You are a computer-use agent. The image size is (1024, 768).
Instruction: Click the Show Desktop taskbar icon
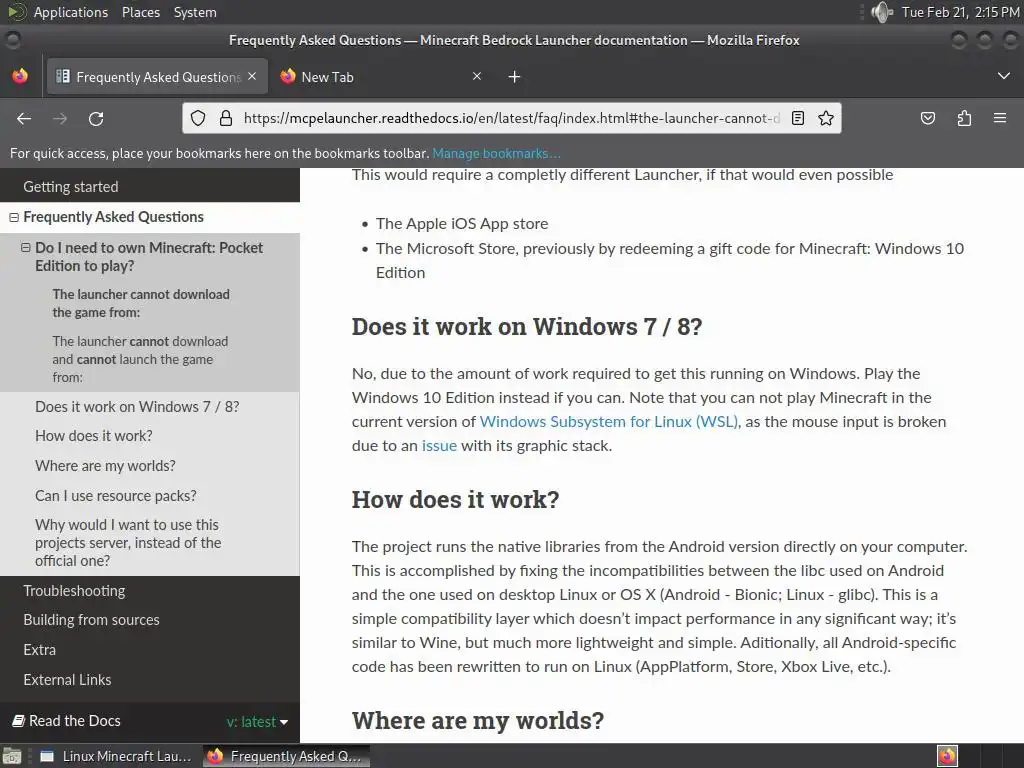coord(12,756)
